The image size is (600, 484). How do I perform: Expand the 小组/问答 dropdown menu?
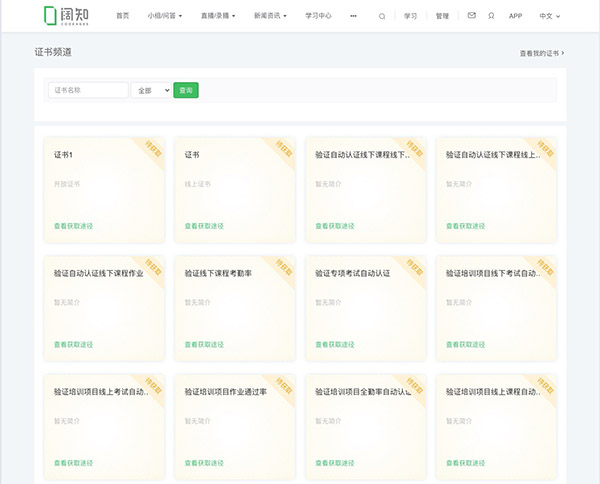click(x=164, y=16)
